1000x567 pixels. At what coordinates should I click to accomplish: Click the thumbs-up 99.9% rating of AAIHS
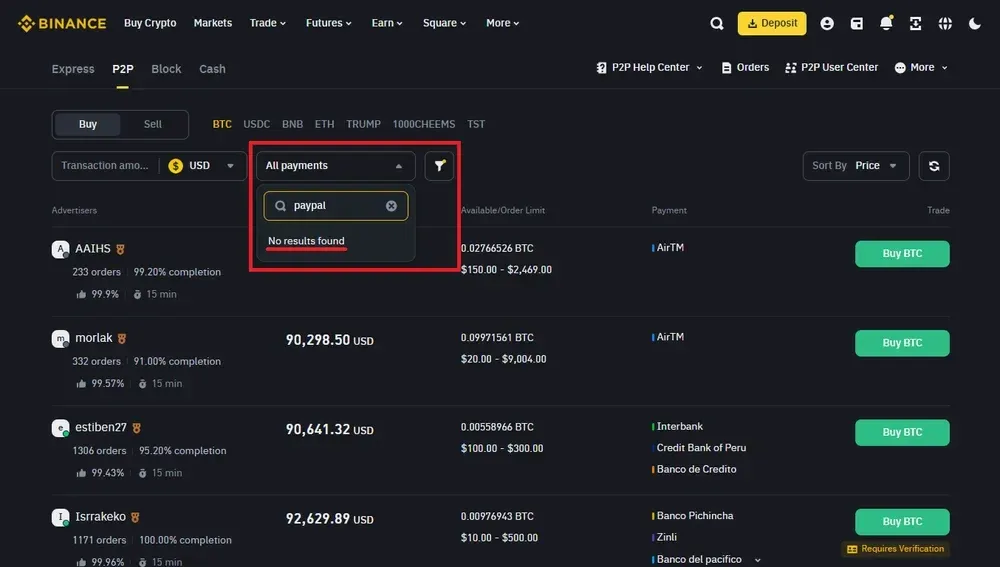(x=97, y=294)
